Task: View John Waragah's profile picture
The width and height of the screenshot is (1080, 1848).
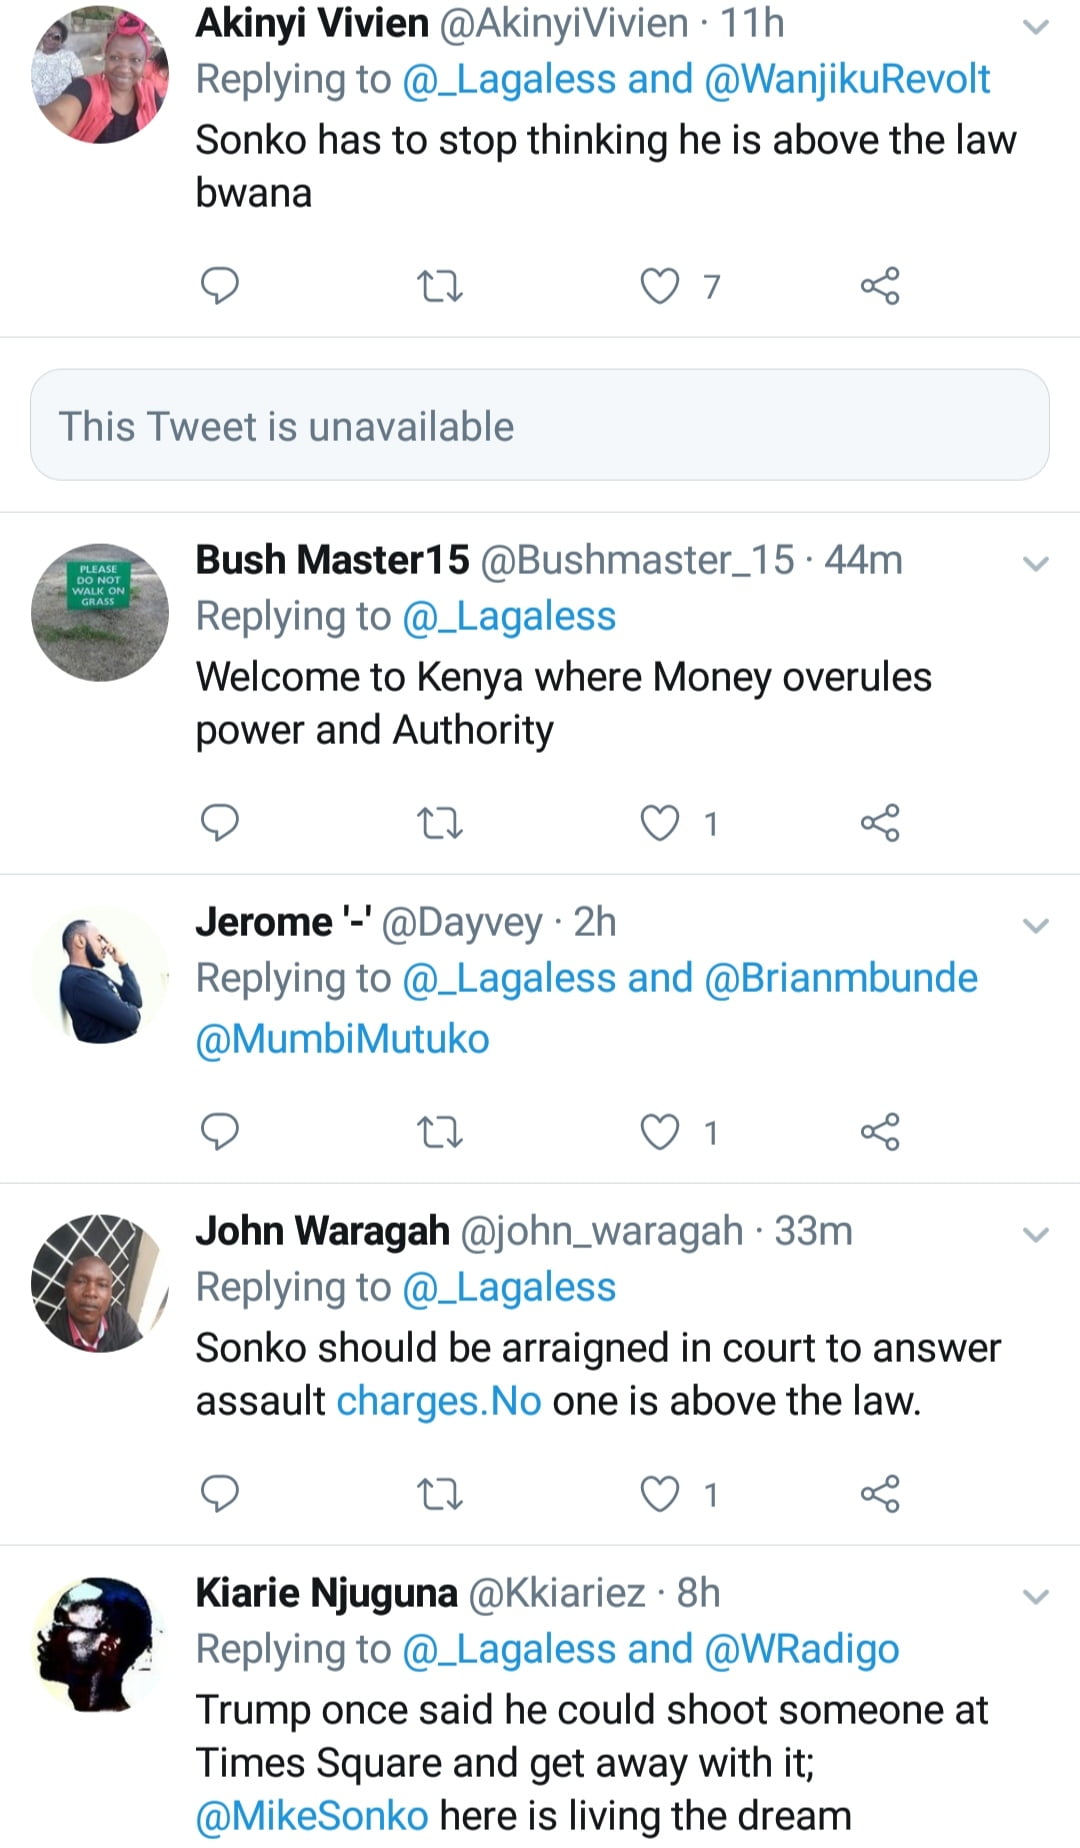Action: click(100, 1284)
